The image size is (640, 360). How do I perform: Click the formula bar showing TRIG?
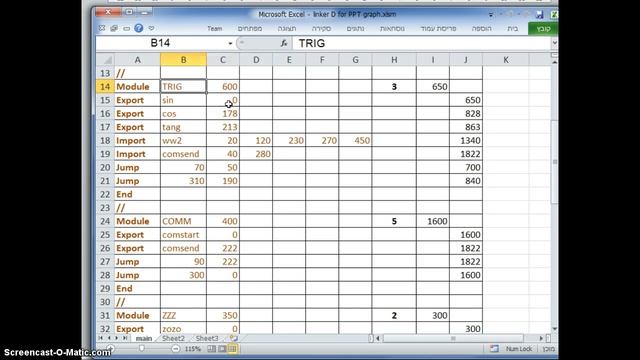(x=422, y=43)
